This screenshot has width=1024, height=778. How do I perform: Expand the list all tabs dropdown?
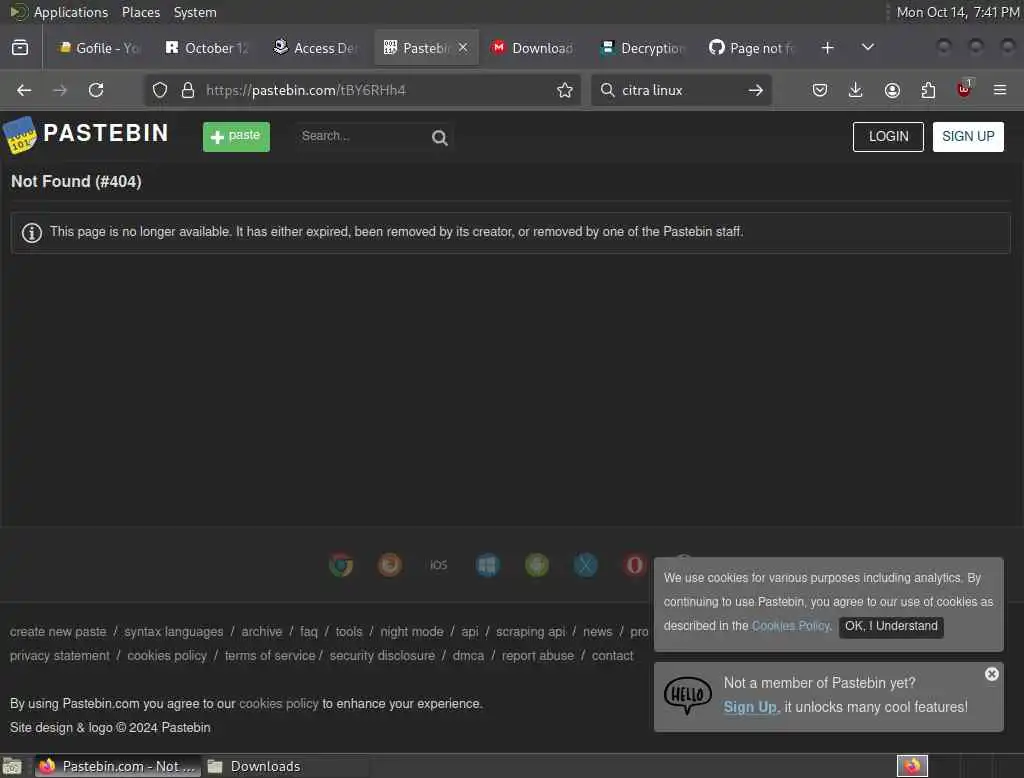pos(868,48)
